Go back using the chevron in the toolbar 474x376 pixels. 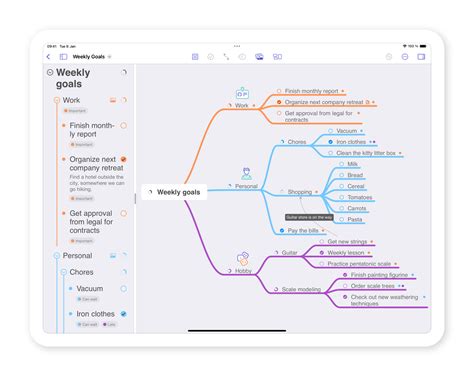coord(49,57)
